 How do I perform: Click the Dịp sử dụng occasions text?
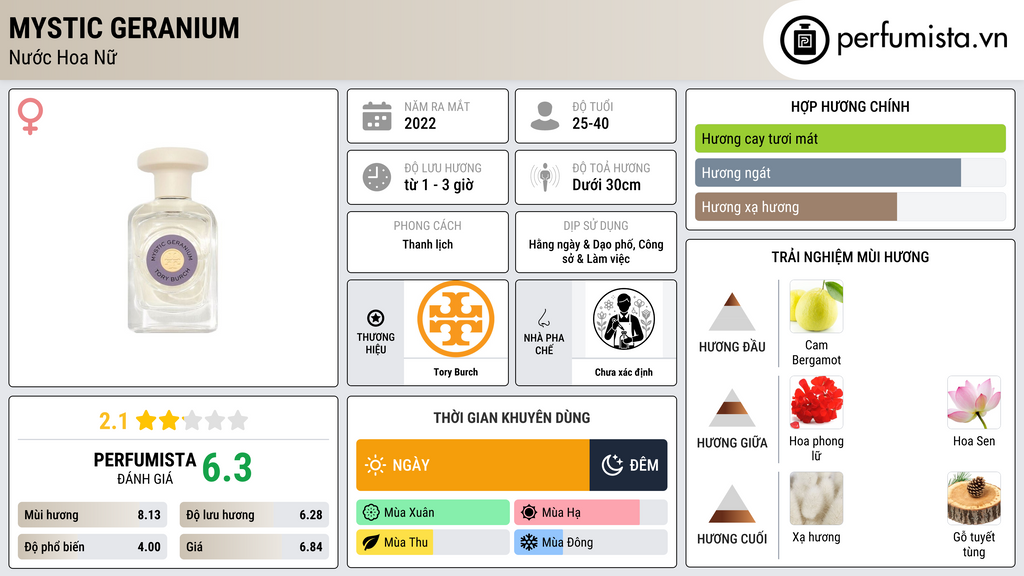pos(596,251)
